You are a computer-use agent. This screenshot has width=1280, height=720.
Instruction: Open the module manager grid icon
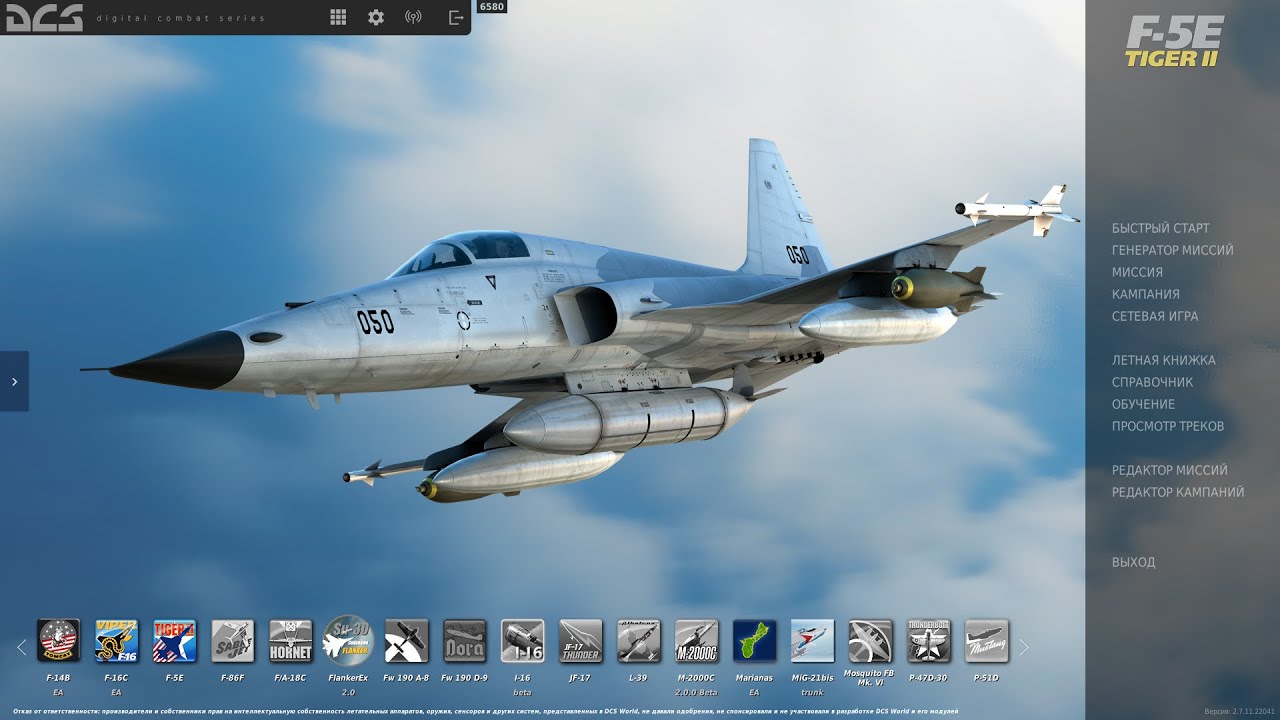[338, 17]
